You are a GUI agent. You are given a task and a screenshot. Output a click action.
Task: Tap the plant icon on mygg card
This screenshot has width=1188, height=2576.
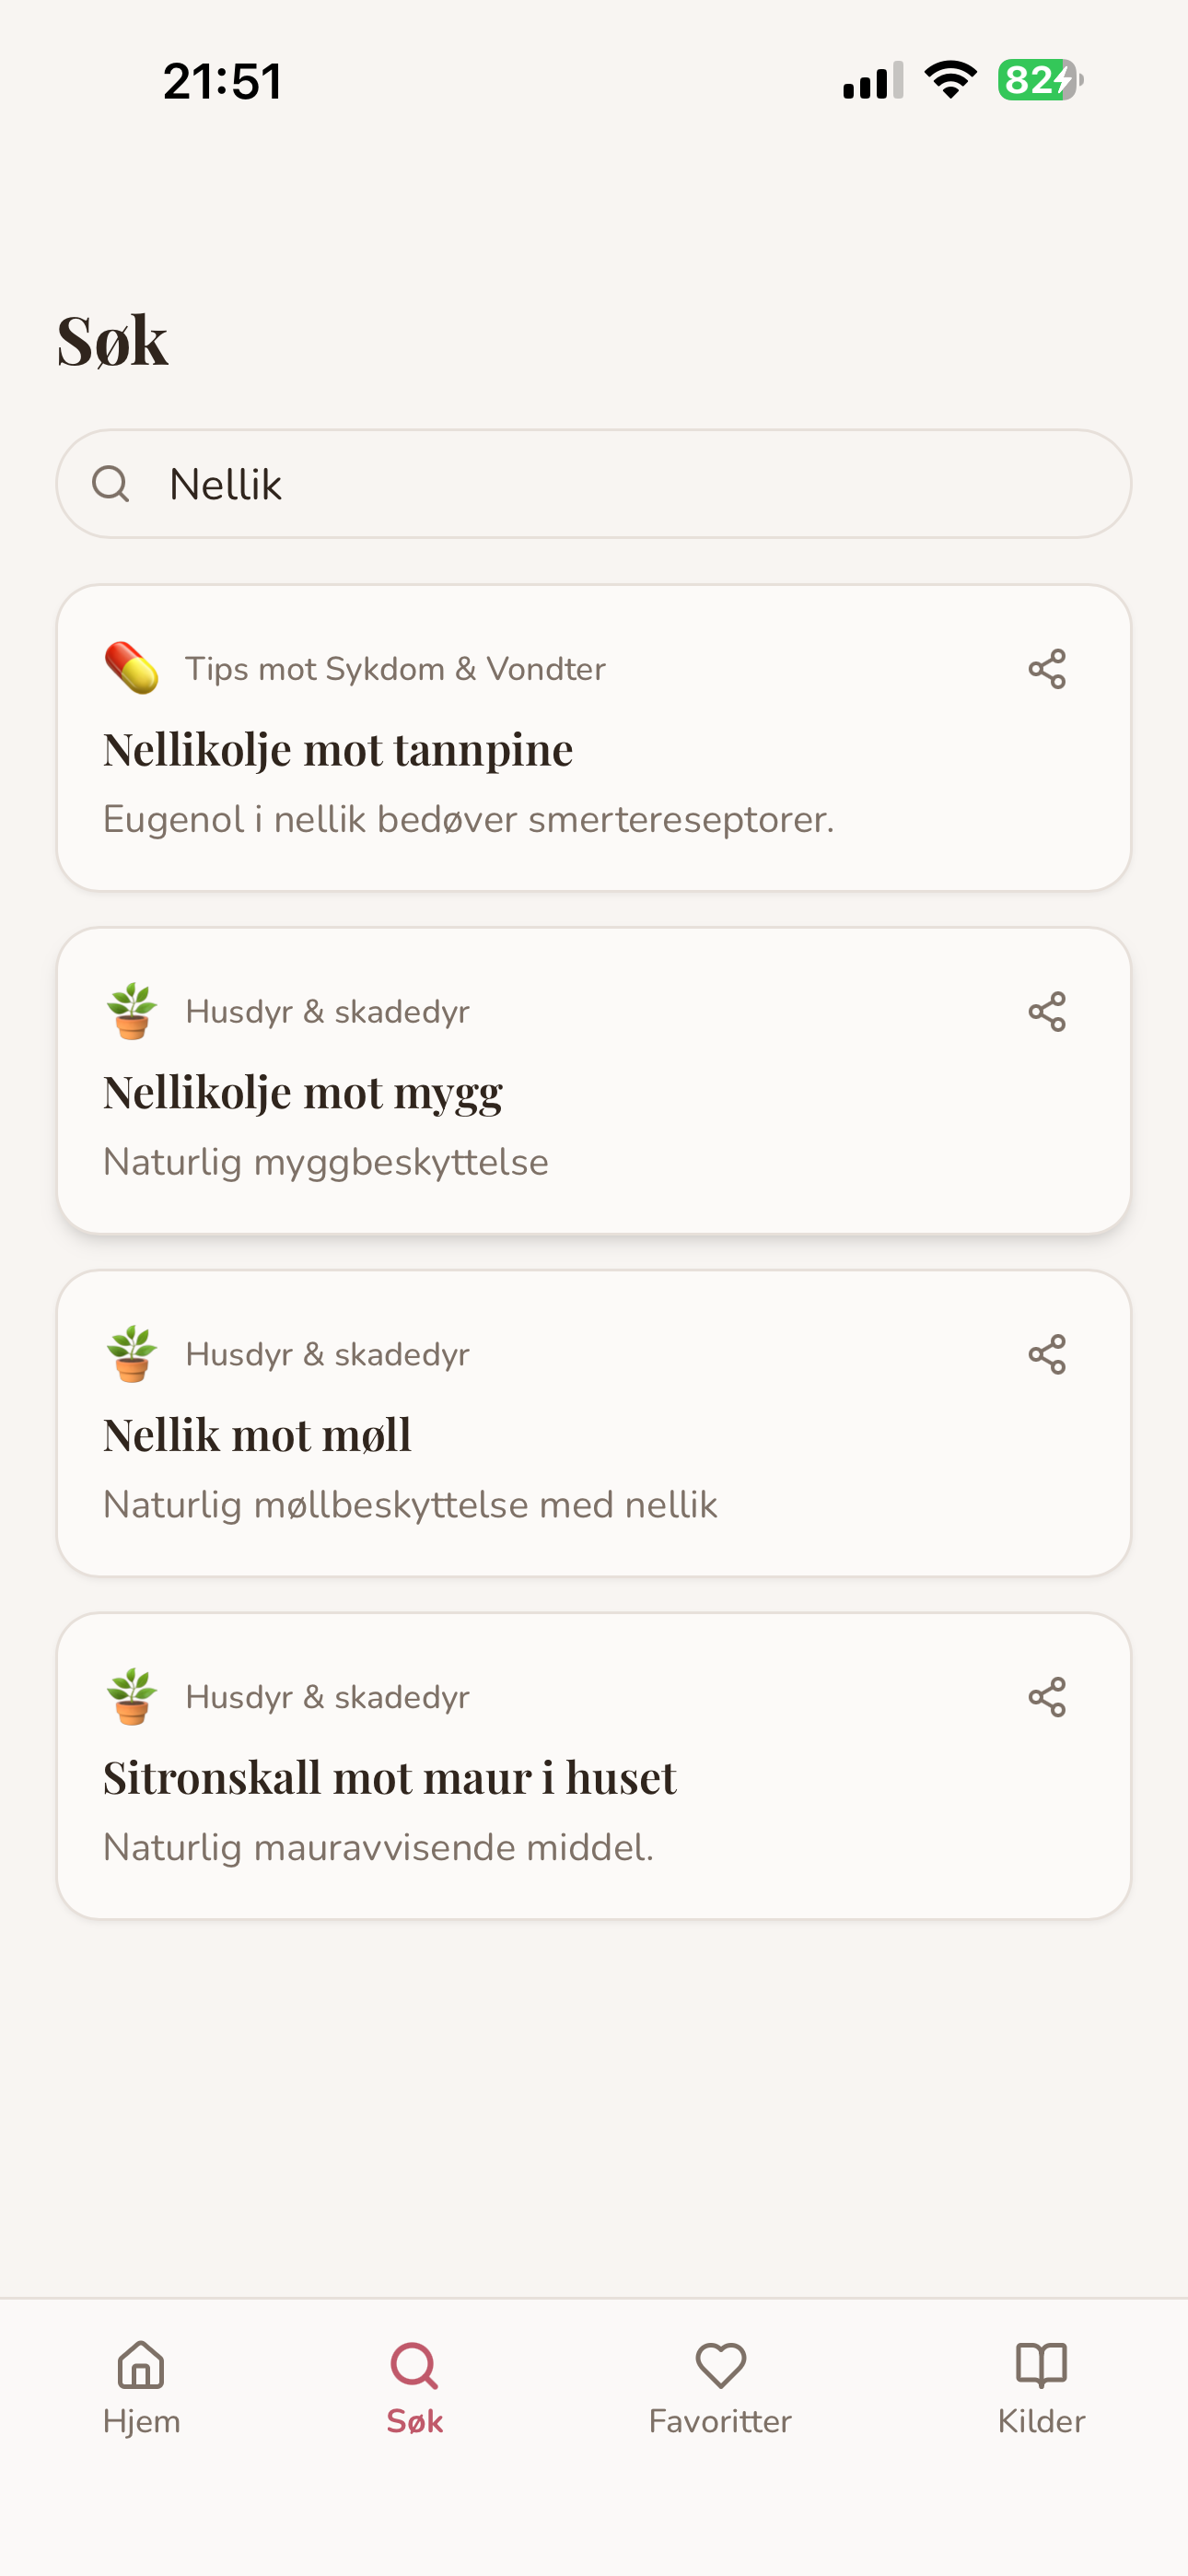132,1011
